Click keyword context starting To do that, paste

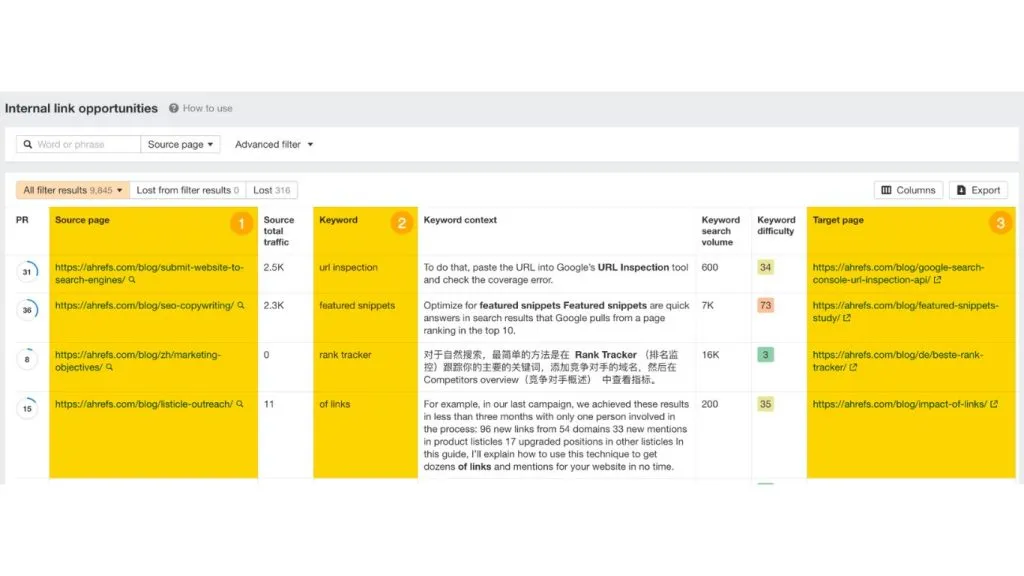(556, 274)
